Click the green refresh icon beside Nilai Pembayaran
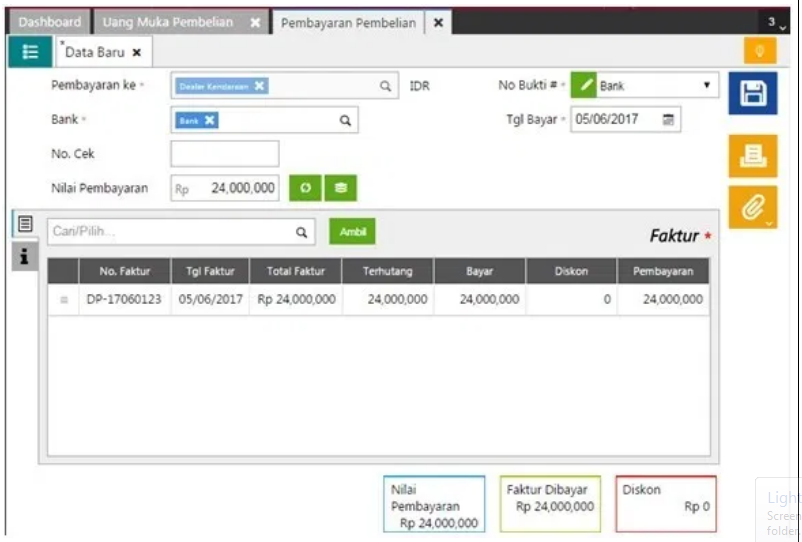Screen dimensions: 802x542 pos(305,188)
